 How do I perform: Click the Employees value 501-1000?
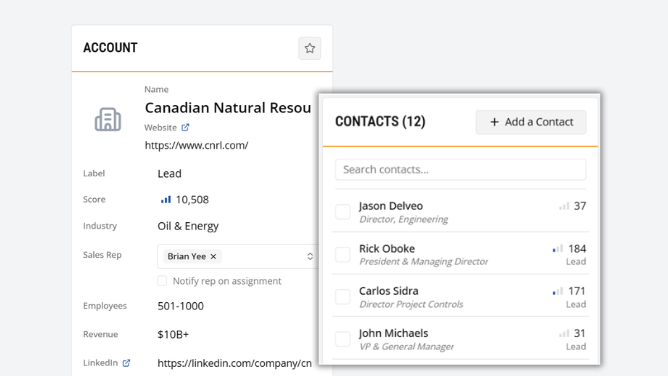tap(181, 306)
